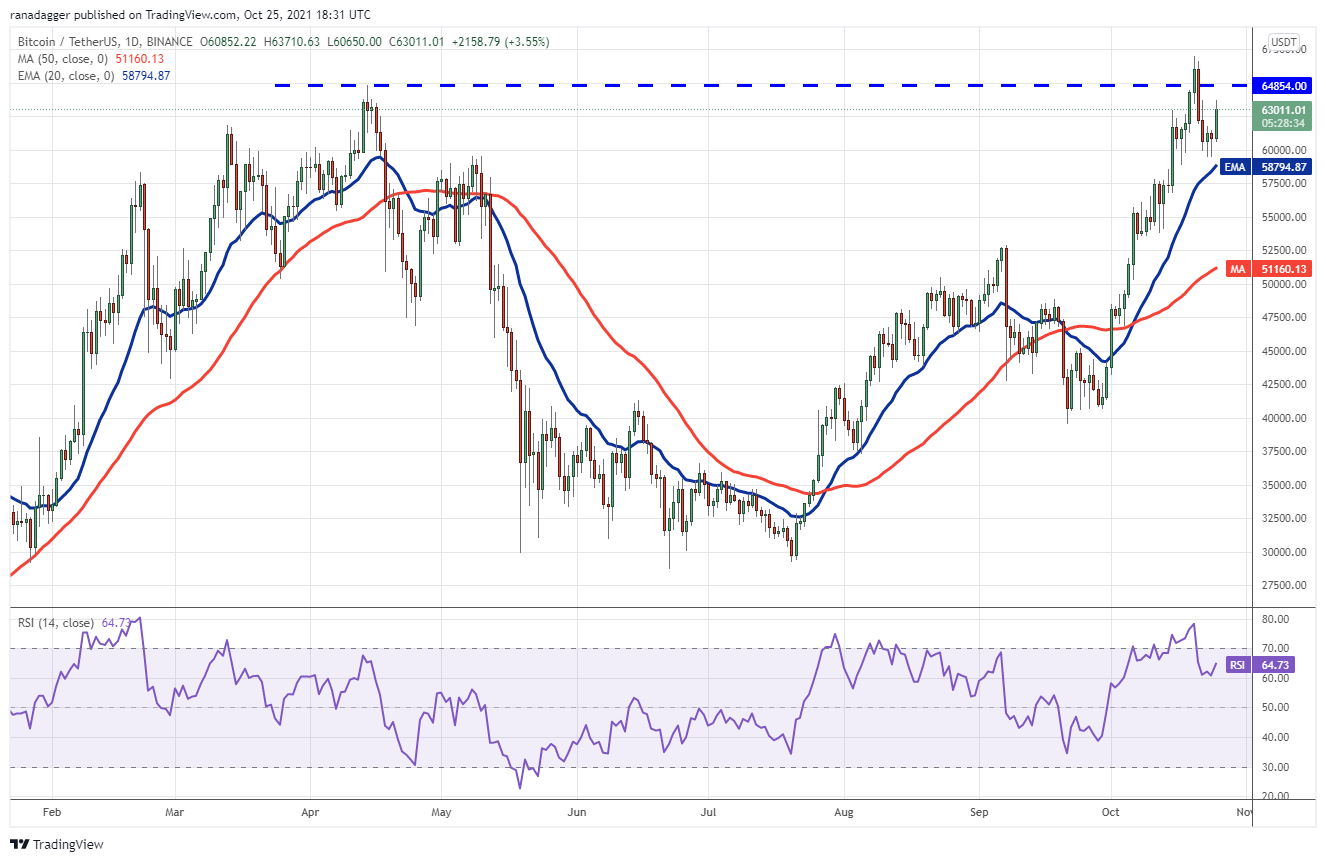
Task: Click the 30.00 RSI axis label
Action: [1274, 767]
